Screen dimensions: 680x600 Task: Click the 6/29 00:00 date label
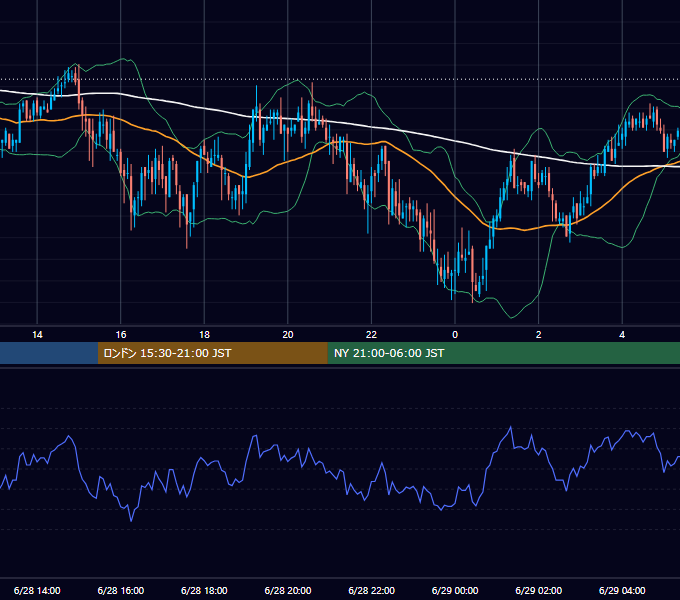pos(455,590)
